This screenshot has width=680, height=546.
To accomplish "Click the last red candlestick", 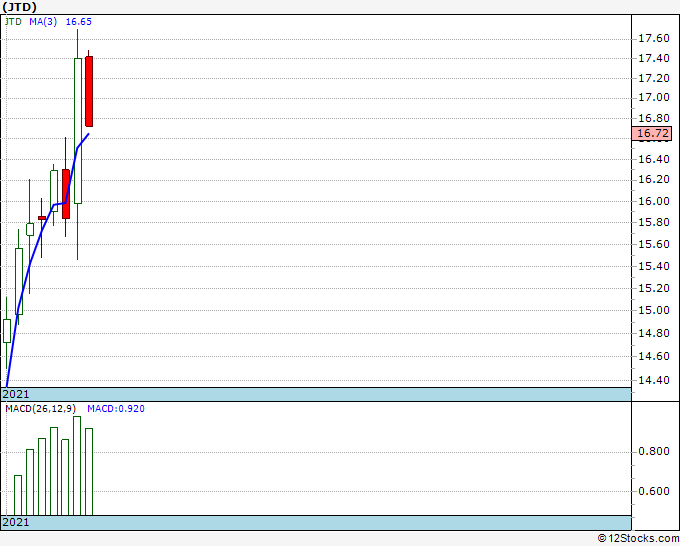I will click(x=89, y=91).
